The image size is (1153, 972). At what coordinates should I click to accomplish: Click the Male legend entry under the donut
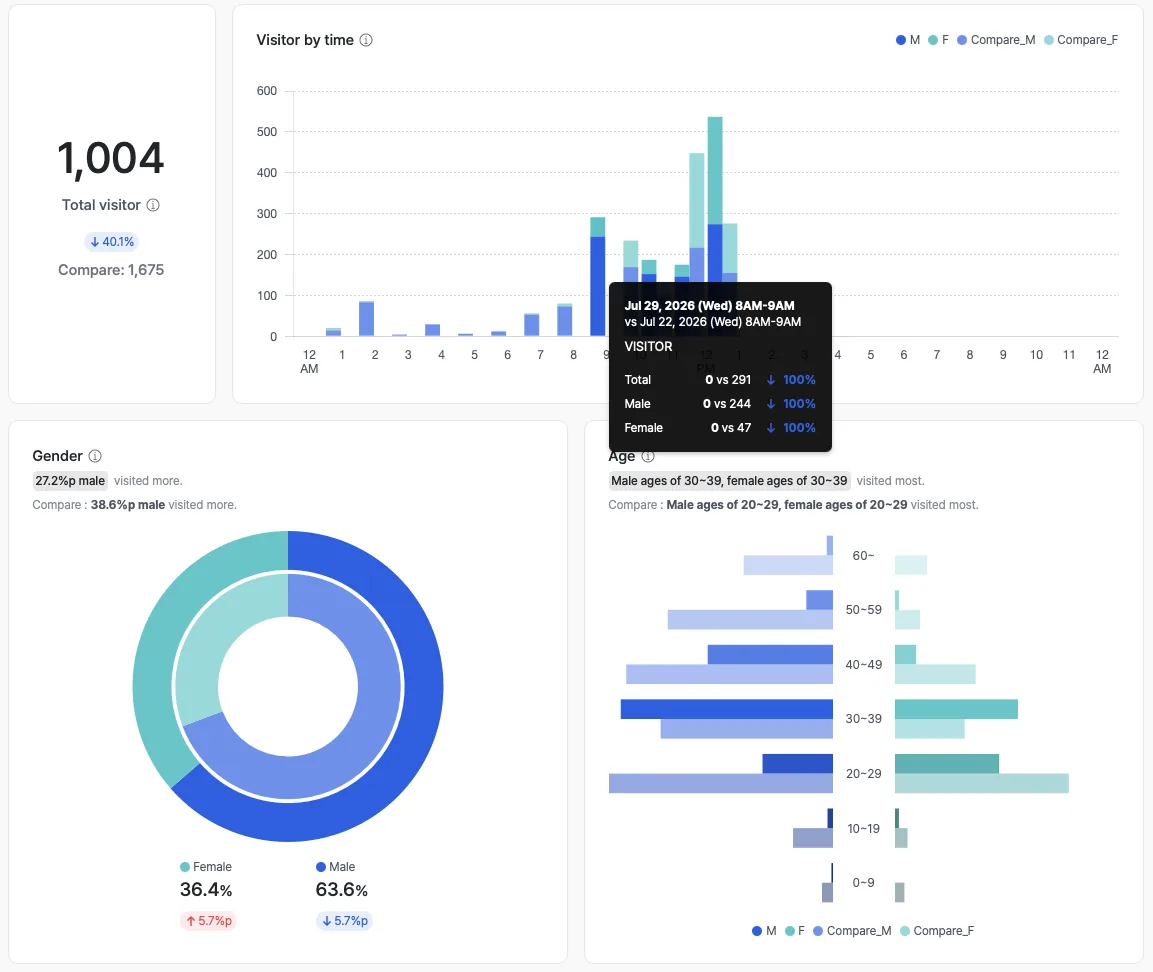click(x=335, y=867)
